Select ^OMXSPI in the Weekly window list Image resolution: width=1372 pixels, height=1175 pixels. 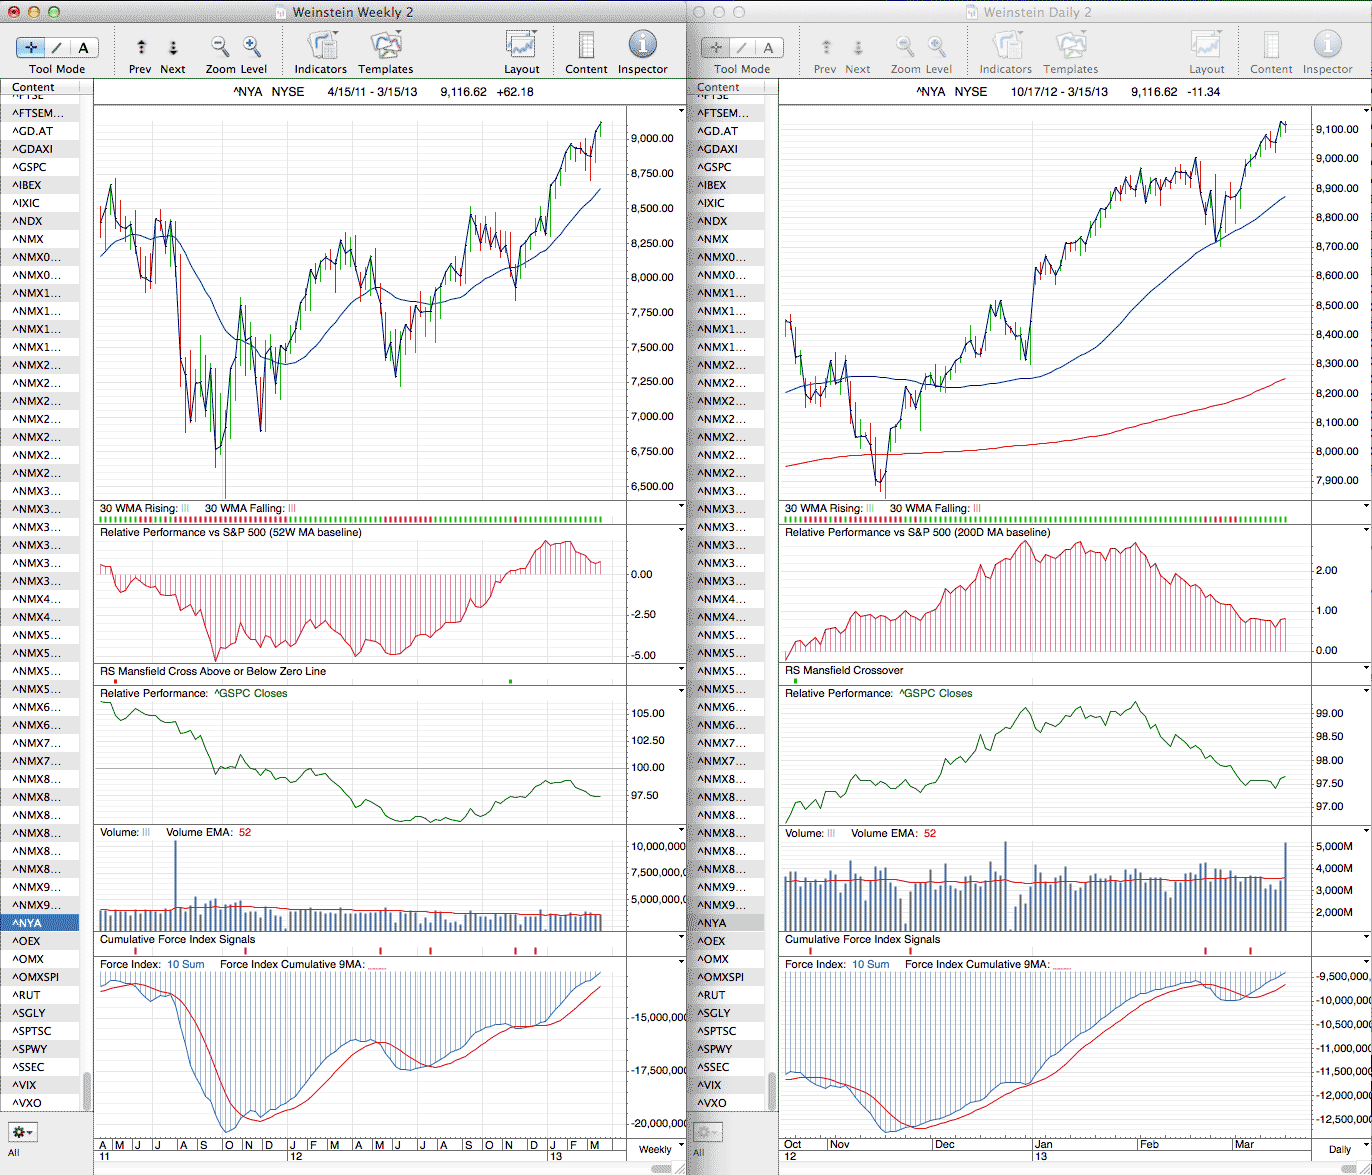[40, 977]
